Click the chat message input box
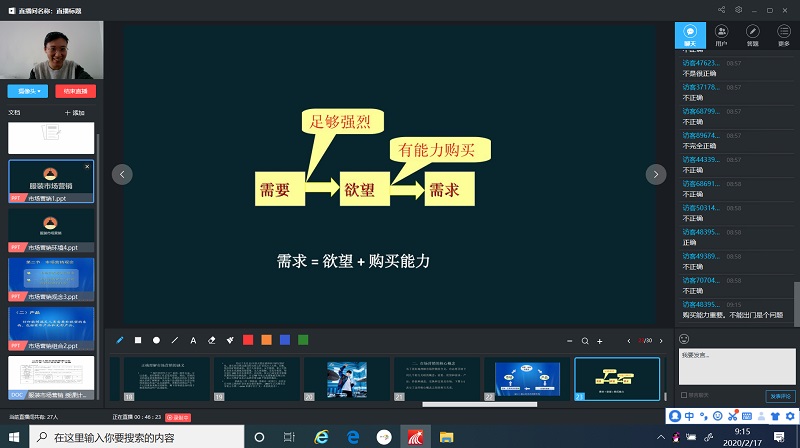The image size is (800, 448). [x=737, y=366]
